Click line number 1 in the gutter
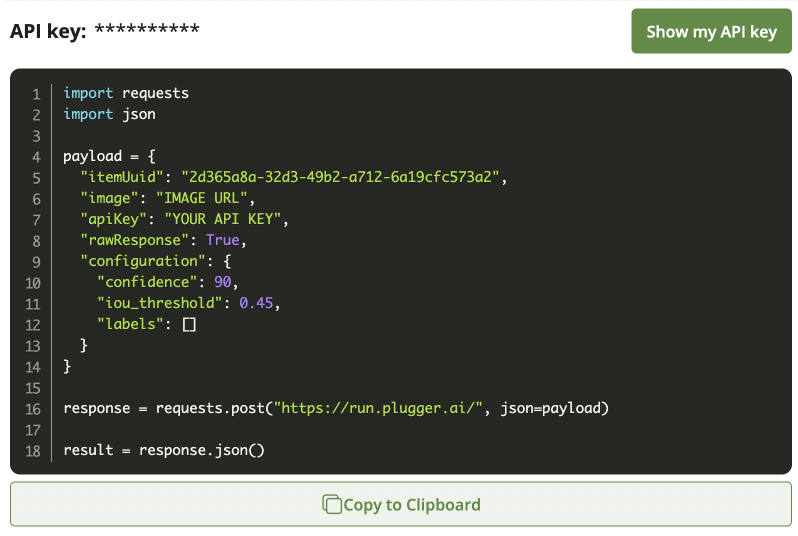The image size is (798, 536). (36, 93)
